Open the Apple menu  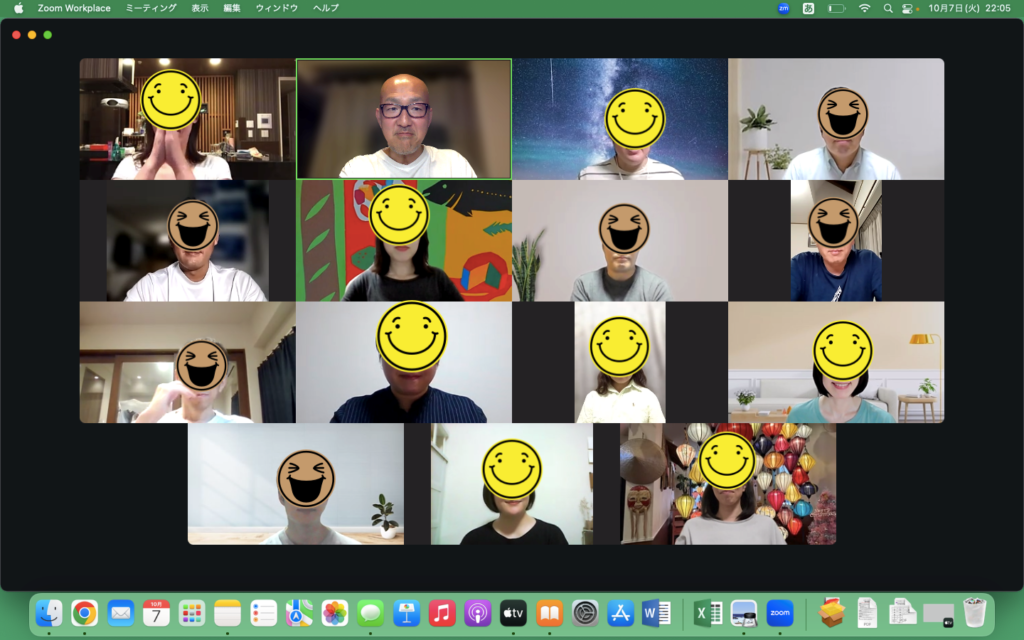pyautogui.click(x=18, y=8)
